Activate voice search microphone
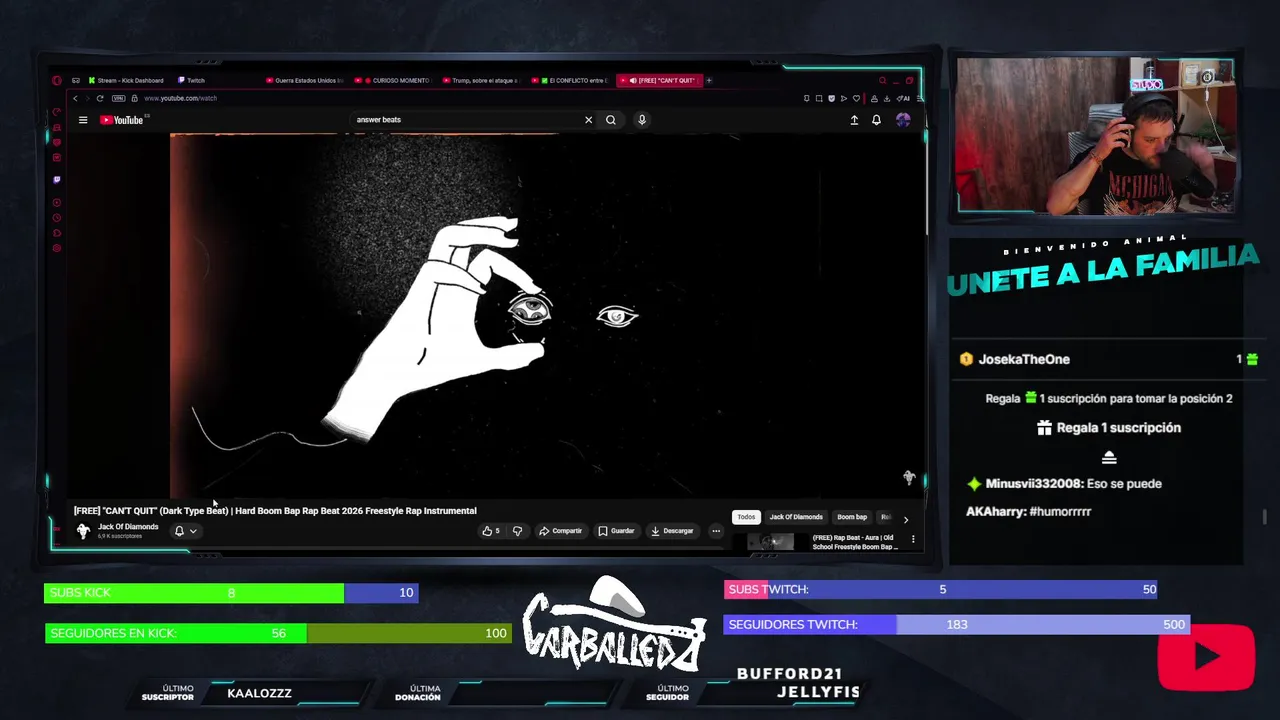1280x720 pixels. pyautogui.click(x=642, y=120)
